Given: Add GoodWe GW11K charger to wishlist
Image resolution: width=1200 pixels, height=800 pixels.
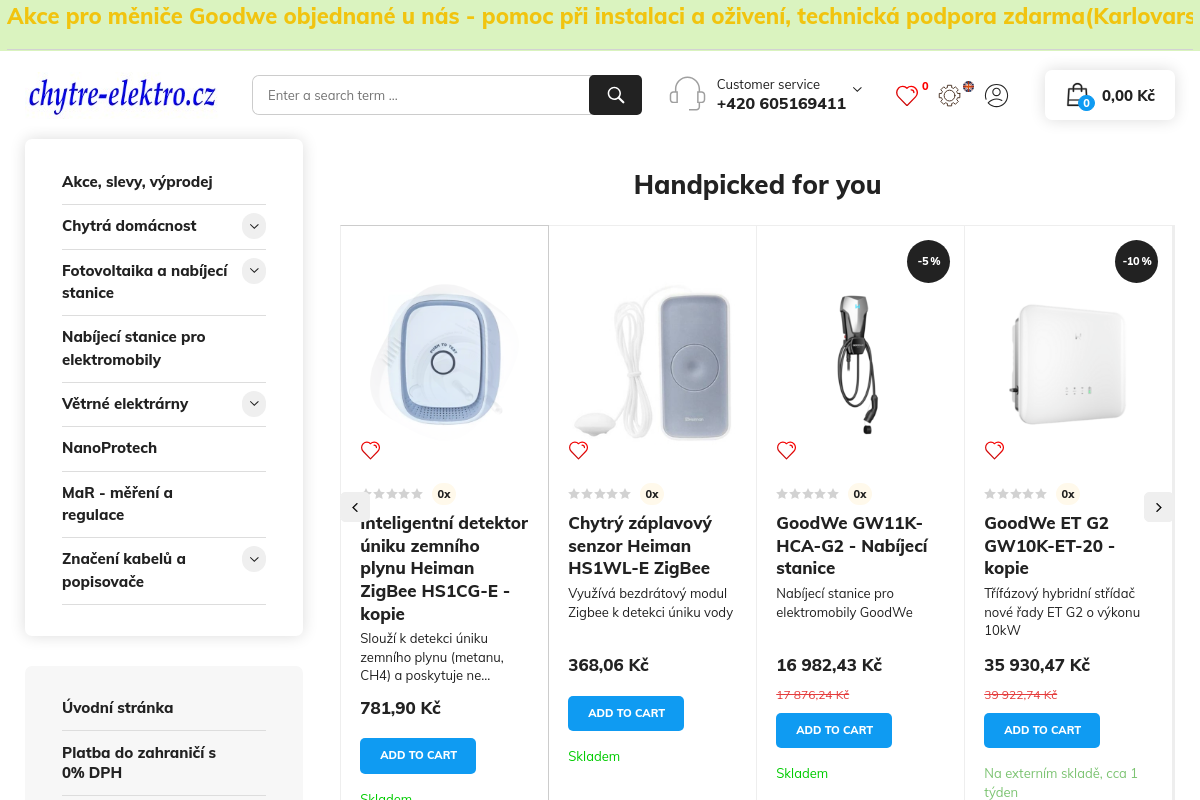Looking at the screenshot, I should (787, 450).
